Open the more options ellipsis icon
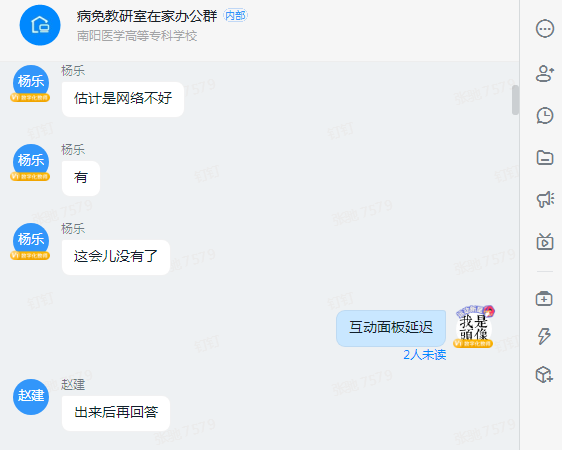The width and height of the screenshot is (562, 450). (544, 28)
